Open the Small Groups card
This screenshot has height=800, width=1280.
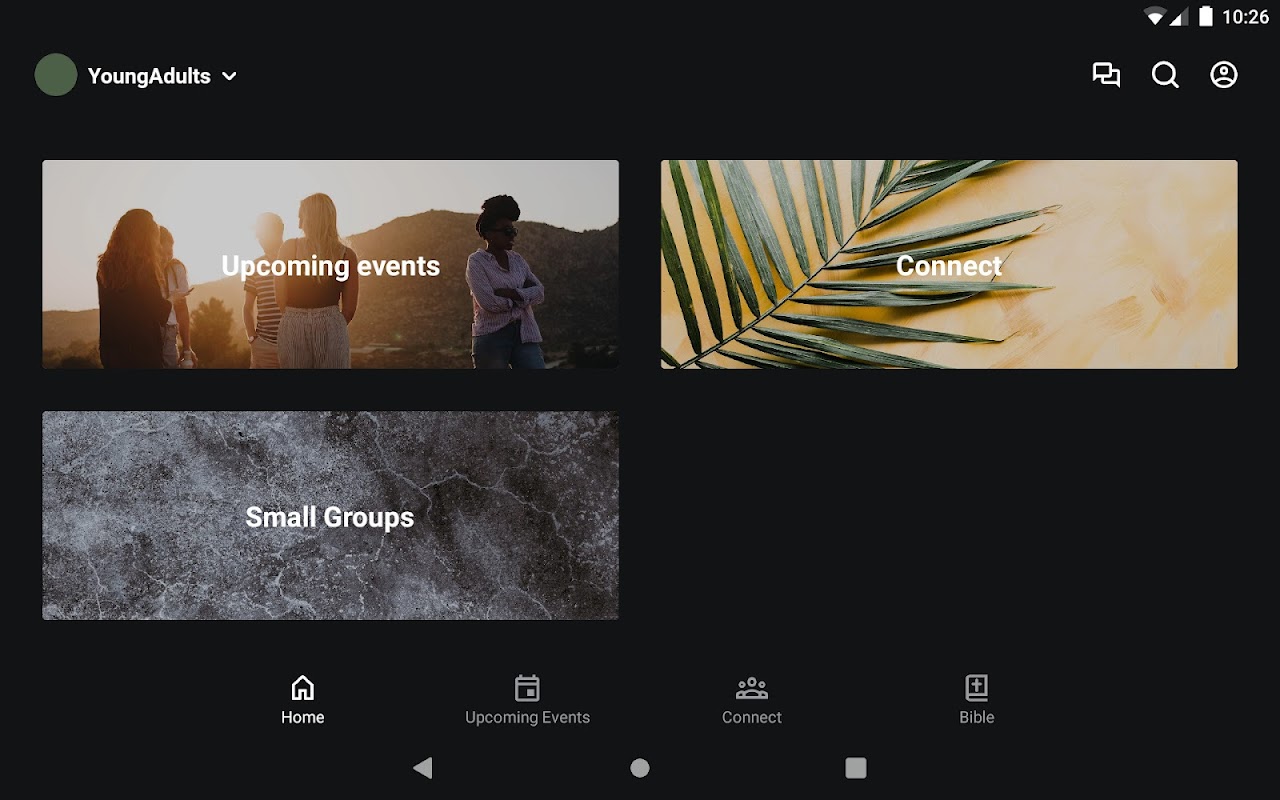coord(330,515)
